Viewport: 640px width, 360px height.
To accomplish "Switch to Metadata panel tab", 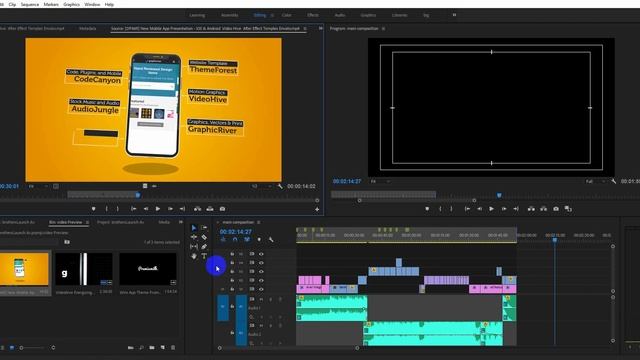I will tap(87, 29).
